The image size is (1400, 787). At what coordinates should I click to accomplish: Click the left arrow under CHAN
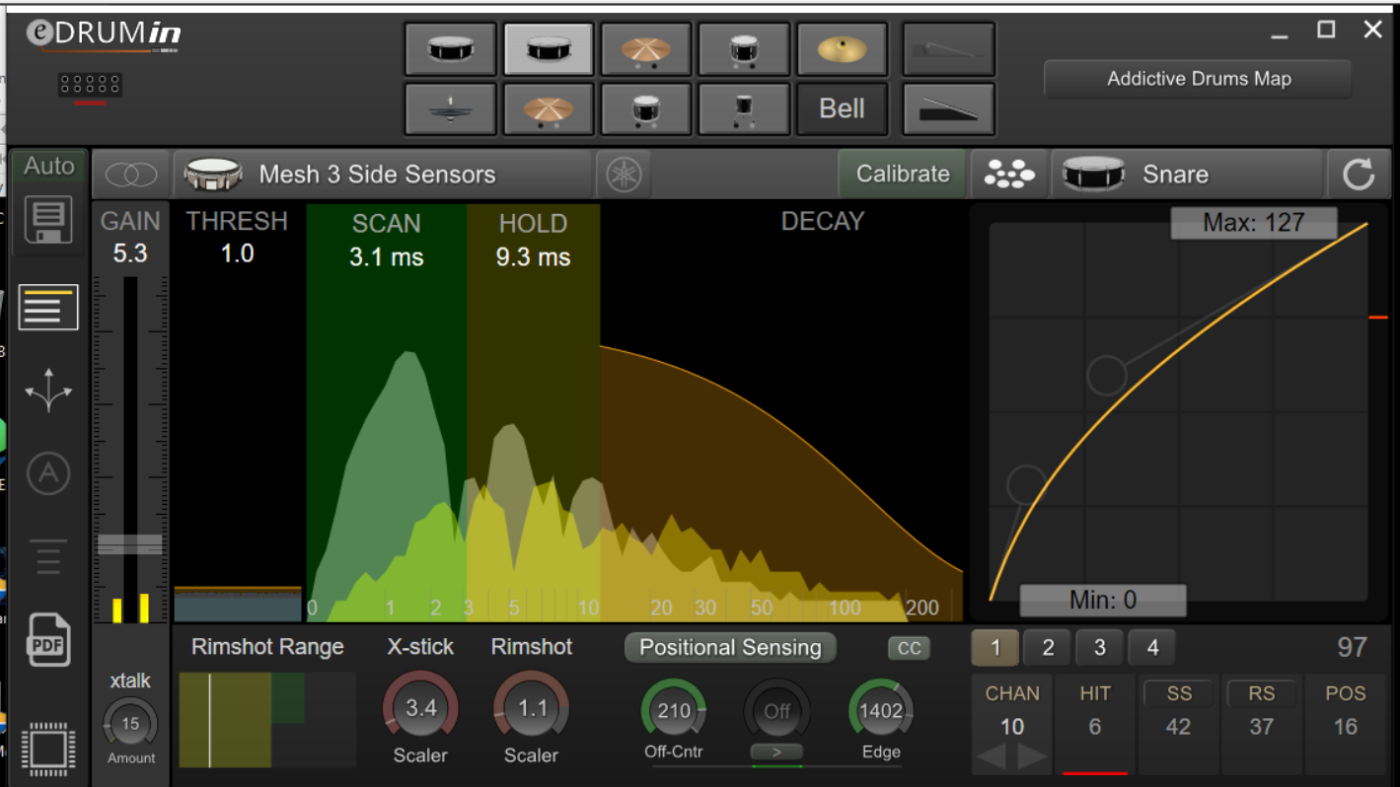992,757
